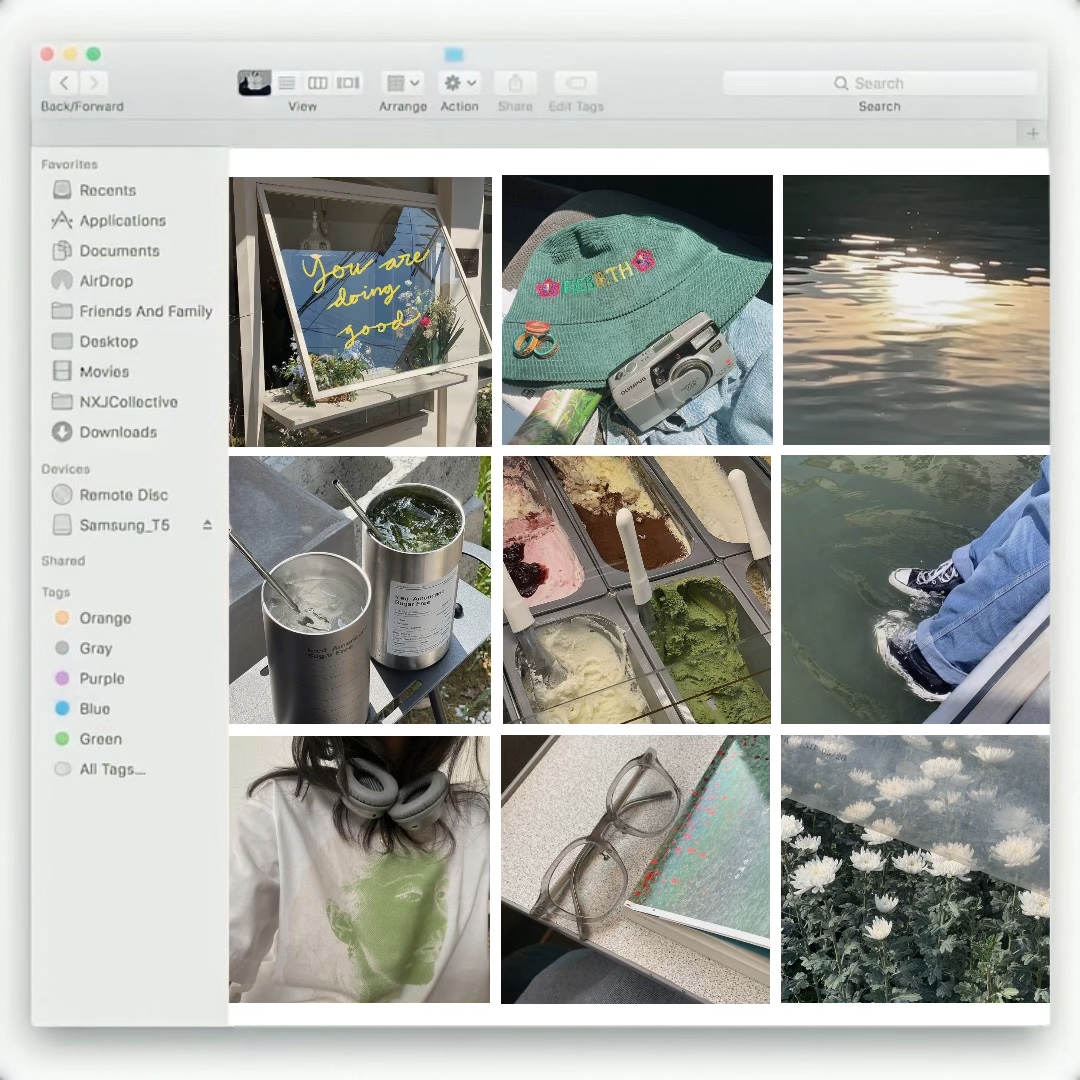Open Downloads folder in the sidebar

[x=117, y=432]
